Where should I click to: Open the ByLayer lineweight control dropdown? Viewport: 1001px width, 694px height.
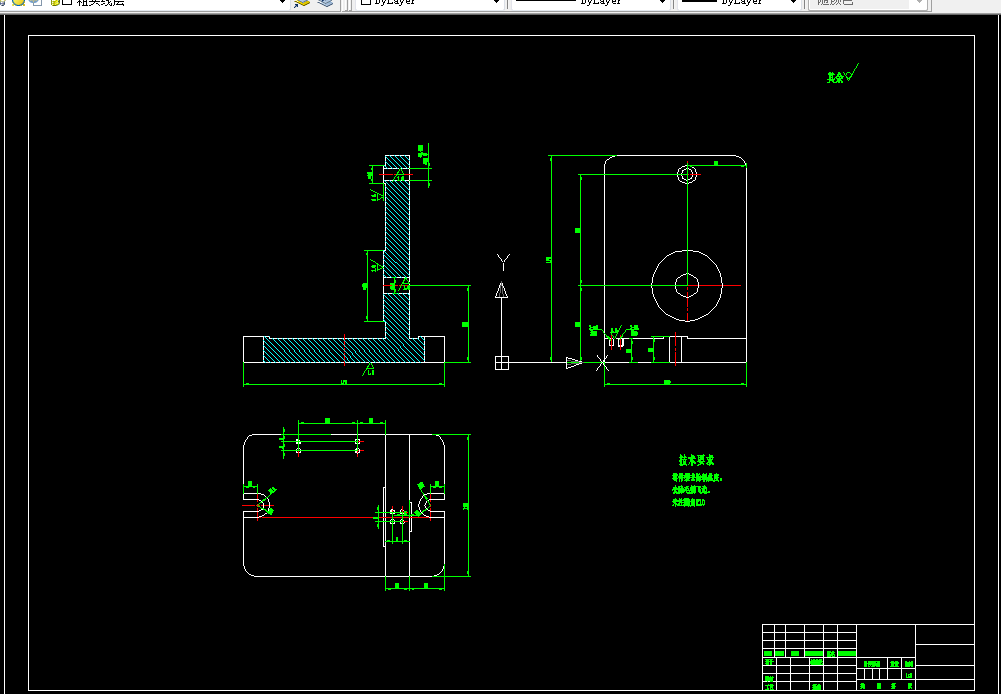(739, 3)
